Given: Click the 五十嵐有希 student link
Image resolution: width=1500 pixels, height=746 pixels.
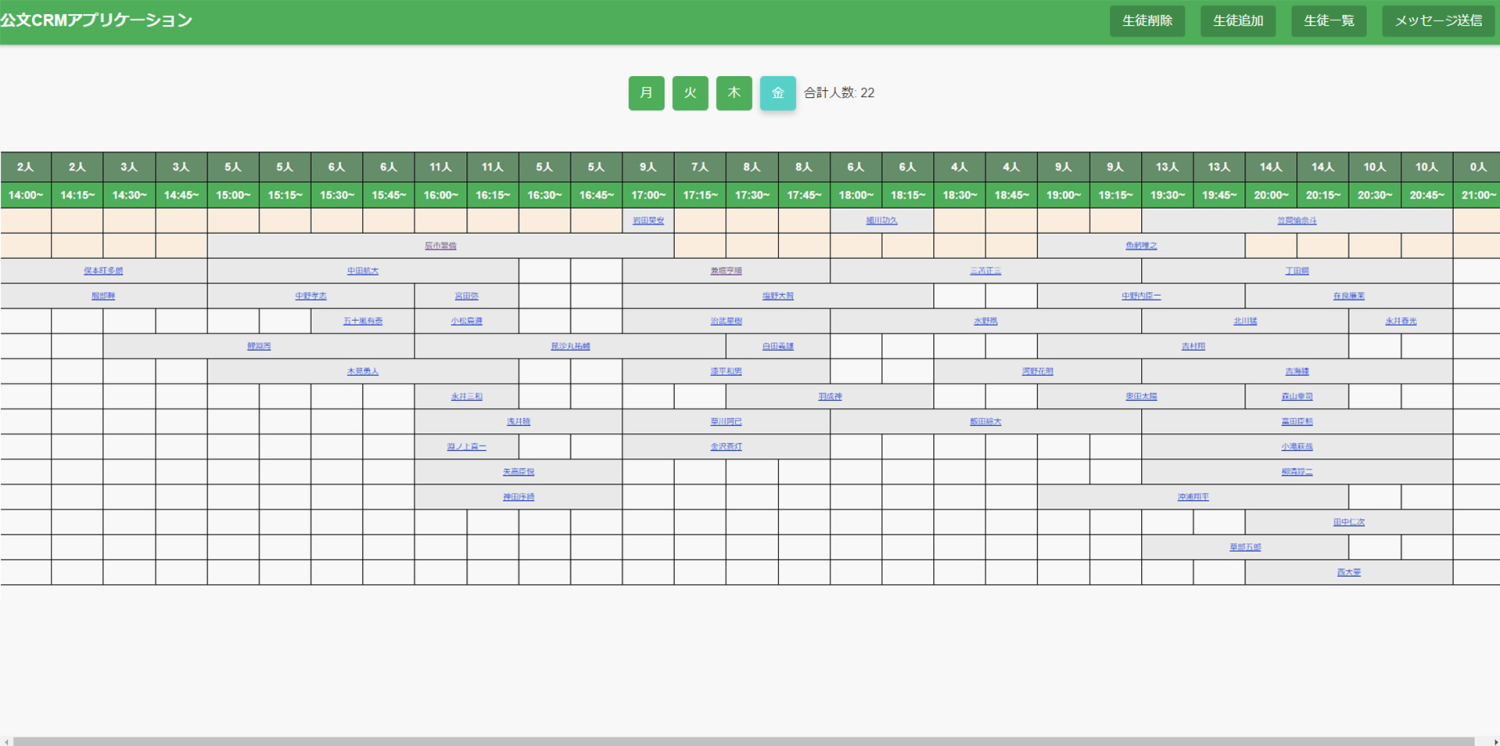Looking at the screenshot, I should coord(363,321).
